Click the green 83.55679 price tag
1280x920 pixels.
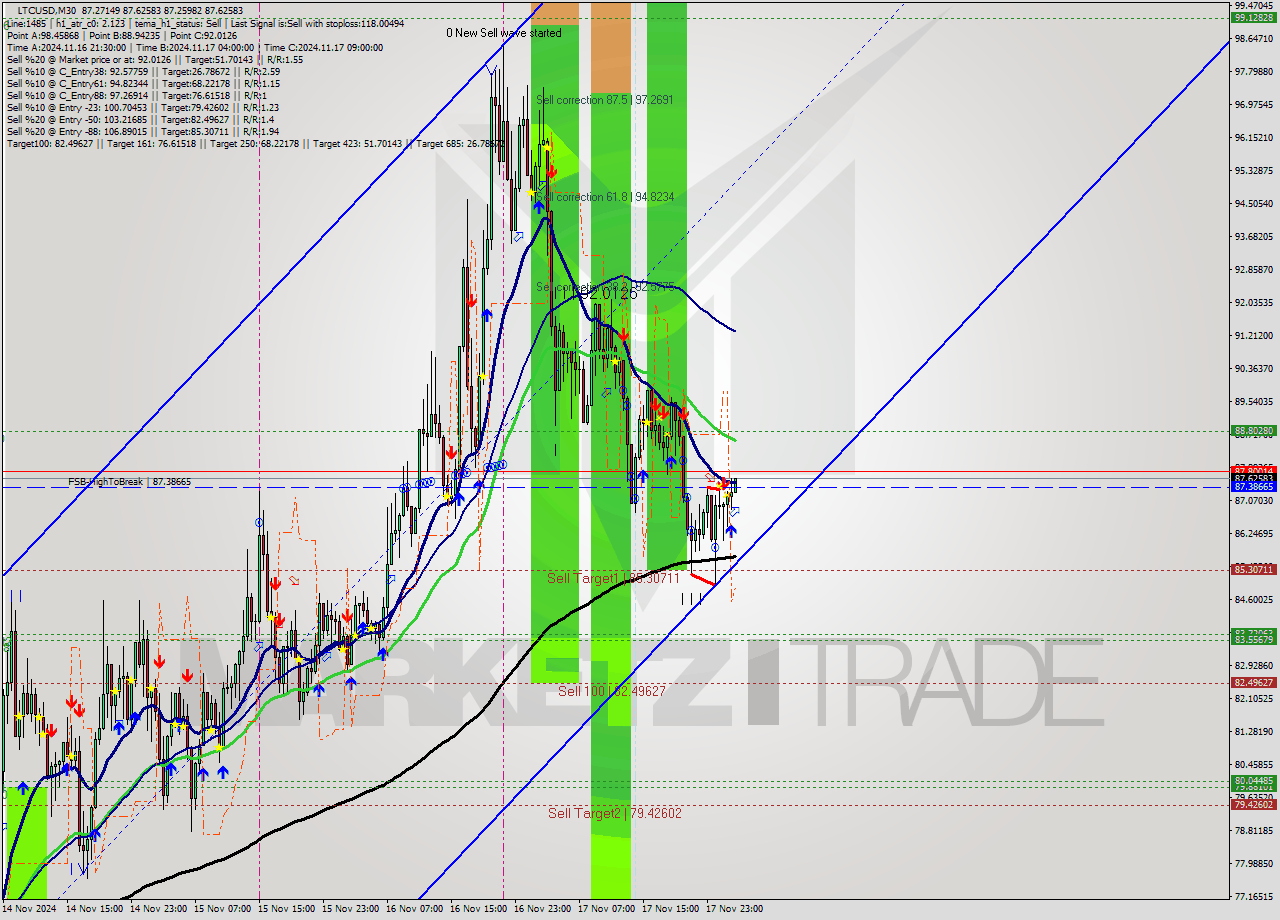click(1254, 640)
